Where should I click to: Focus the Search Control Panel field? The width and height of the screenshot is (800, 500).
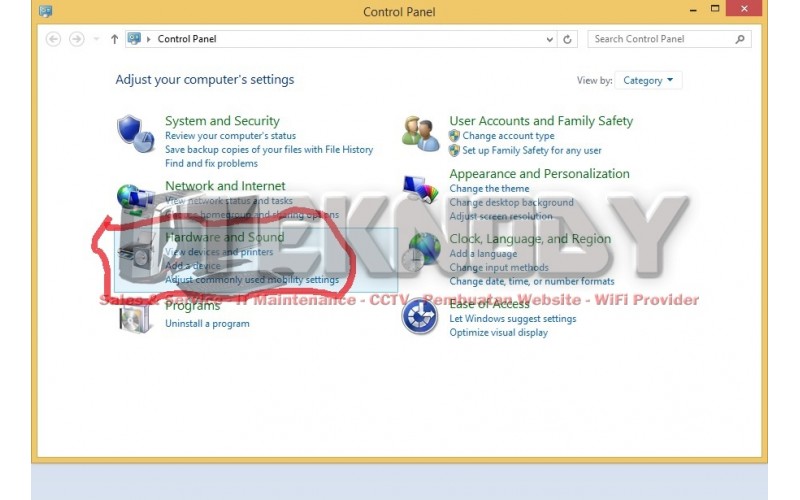click(x=669, y=39)
